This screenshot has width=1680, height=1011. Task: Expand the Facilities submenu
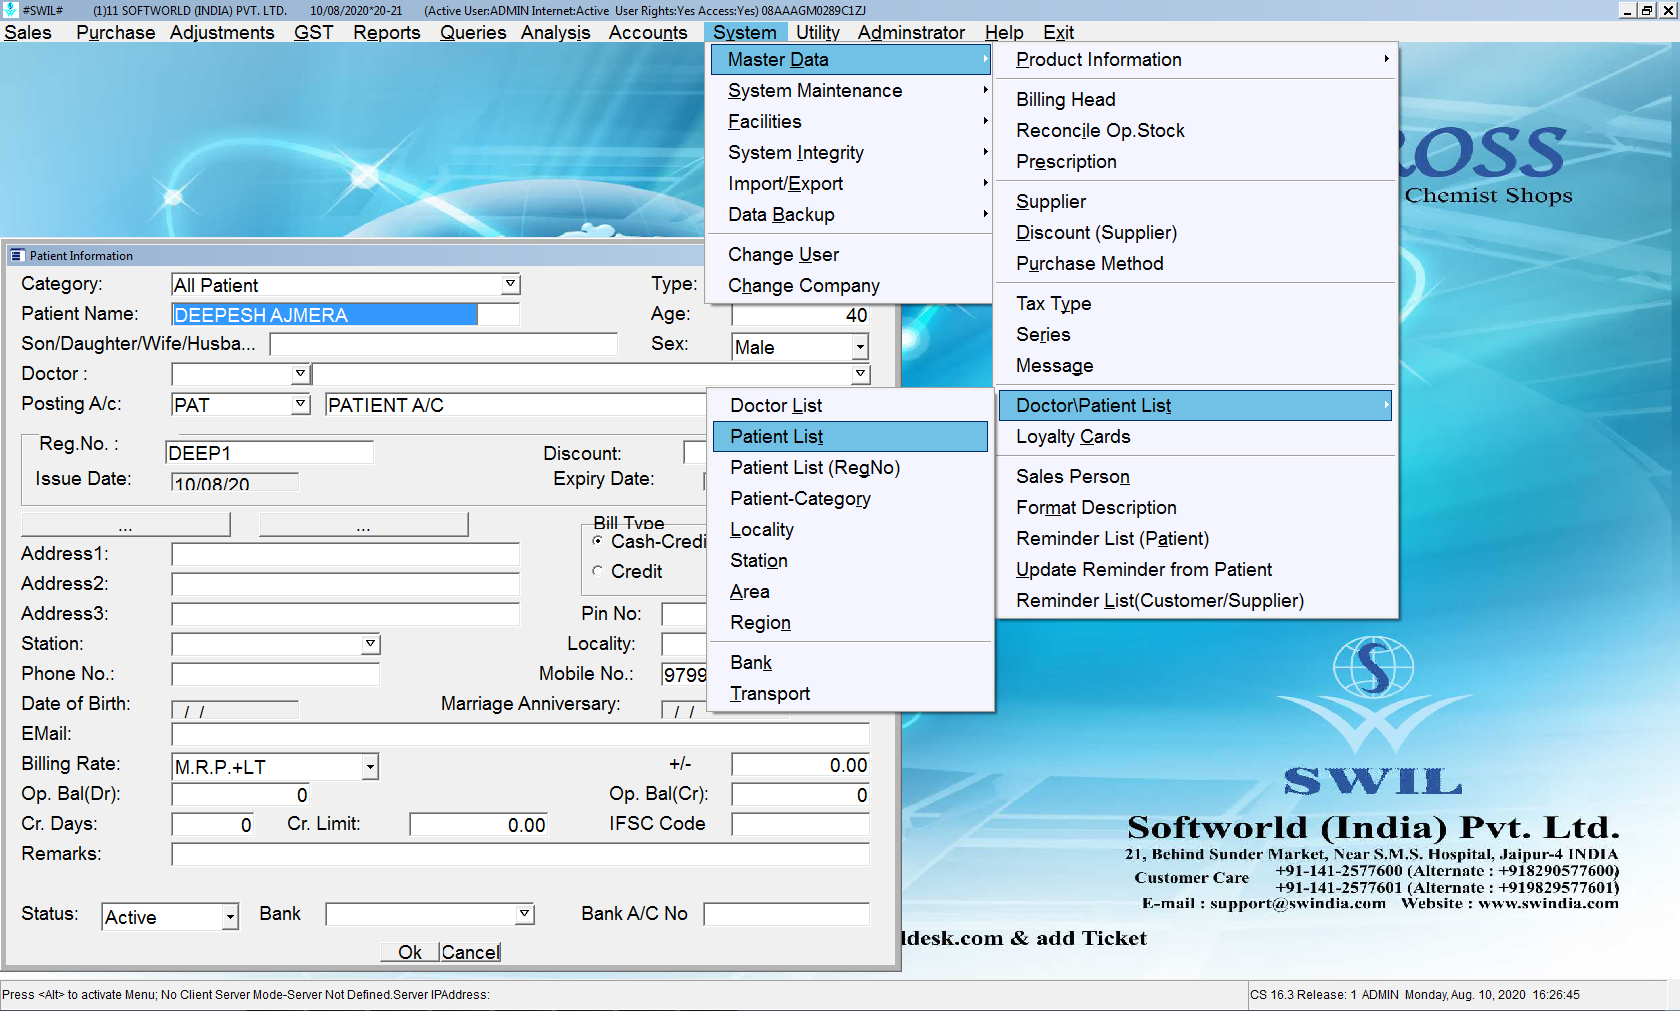(850, 121)
